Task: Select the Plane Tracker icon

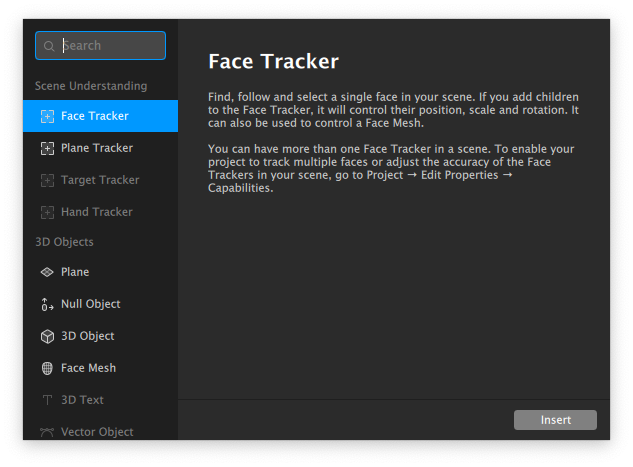Action: tap(47, 148)
